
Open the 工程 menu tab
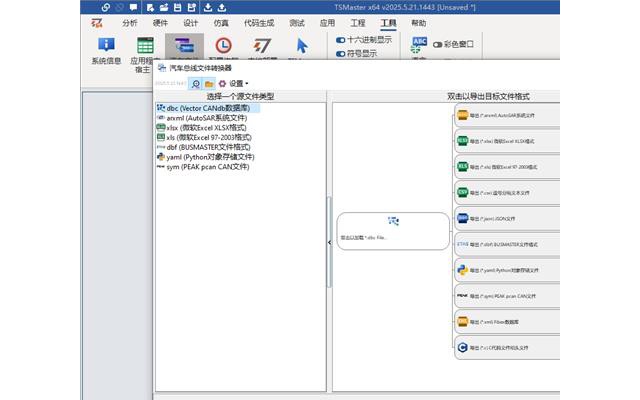pos(358,23)
